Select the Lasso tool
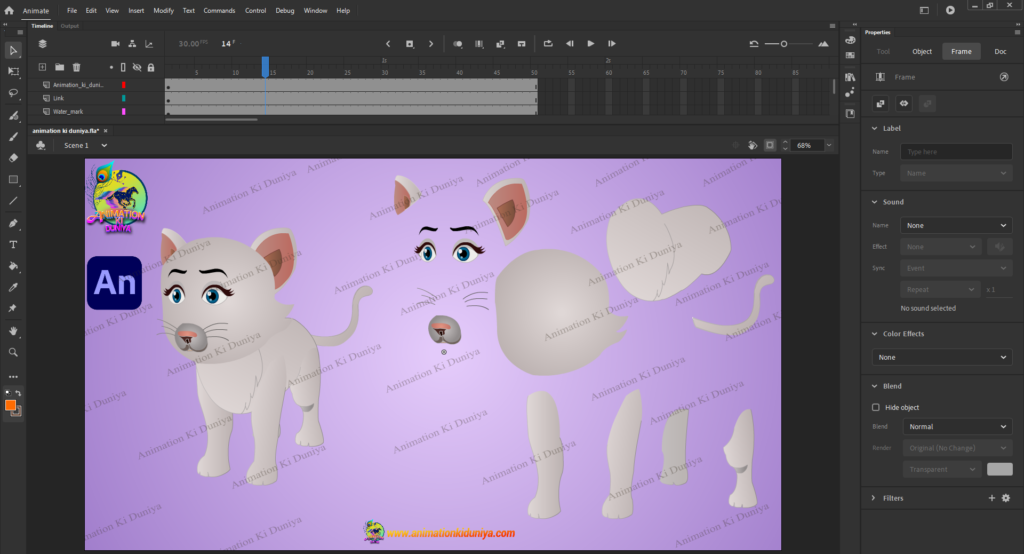The width and height of the screenshot is (1024, 554). (13, 93)
